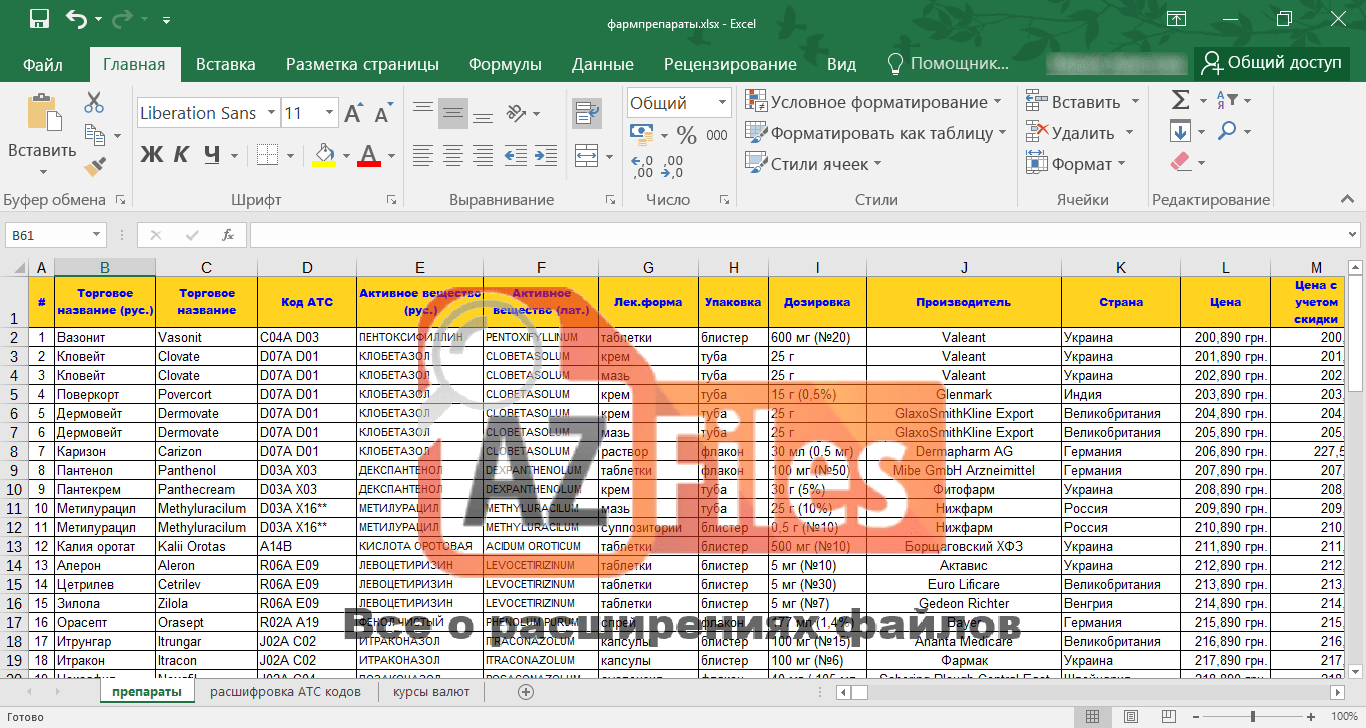
Task: Open fill color dropdown arrow
Action: pos(346,156)
